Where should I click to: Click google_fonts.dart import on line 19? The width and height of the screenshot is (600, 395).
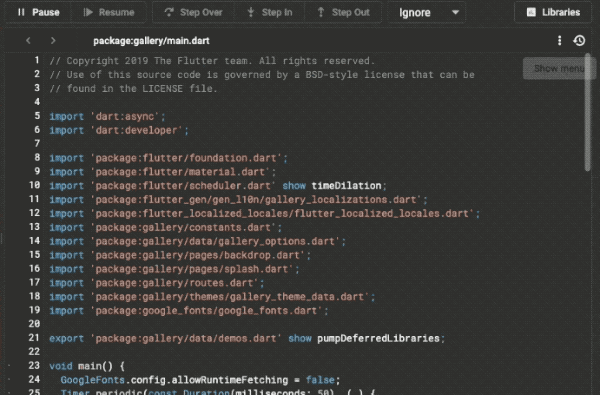pos(207,310)
